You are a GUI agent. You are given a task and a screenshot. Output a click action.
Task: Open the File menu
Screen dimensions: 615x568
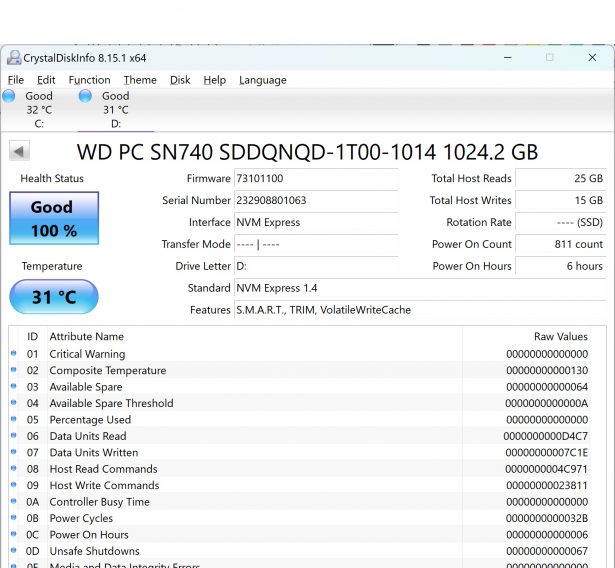point(16,80)
